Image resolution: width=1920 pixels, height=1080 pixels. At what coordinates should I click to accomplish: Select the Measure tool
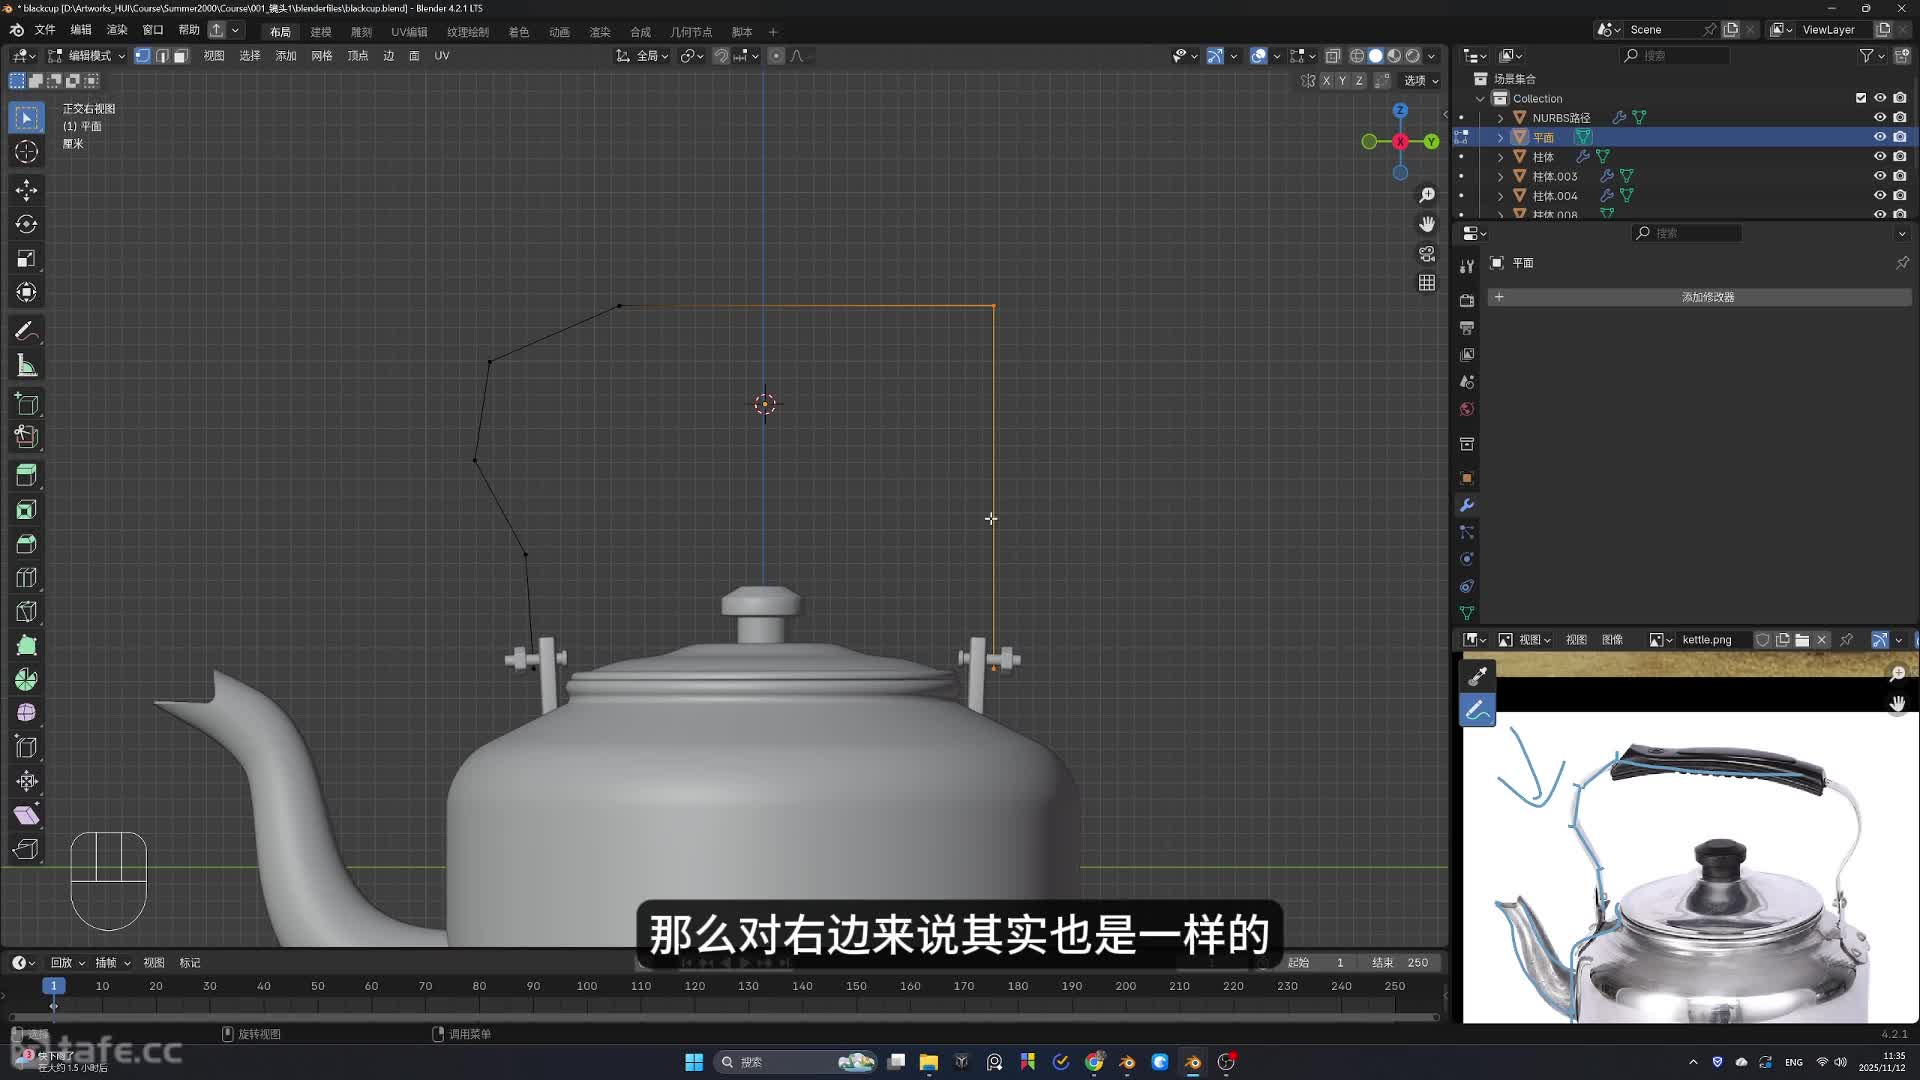[27, 366]
